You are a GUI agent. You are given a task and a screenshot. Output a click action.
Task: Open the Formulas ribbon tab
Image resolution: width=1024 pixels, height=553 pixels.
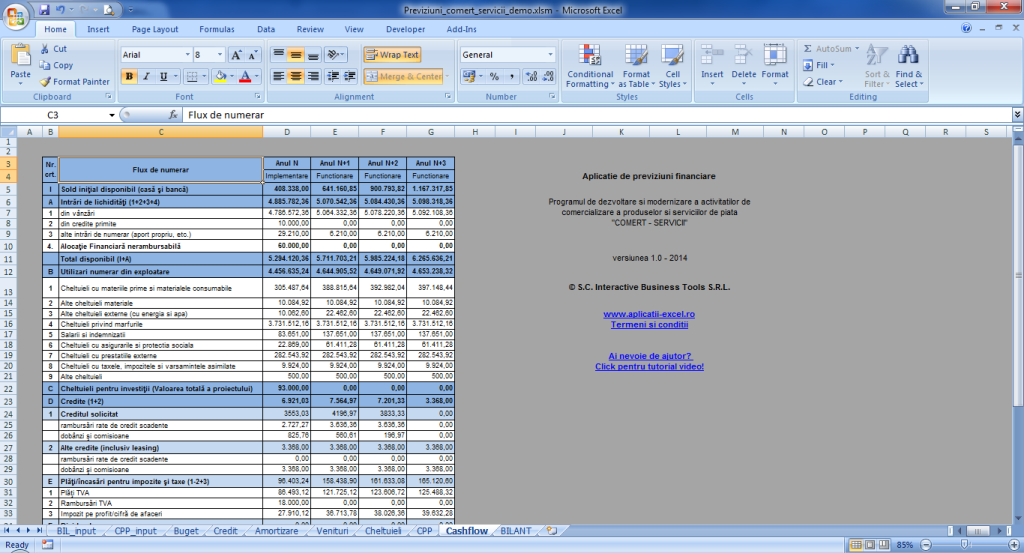pos(217,29)
